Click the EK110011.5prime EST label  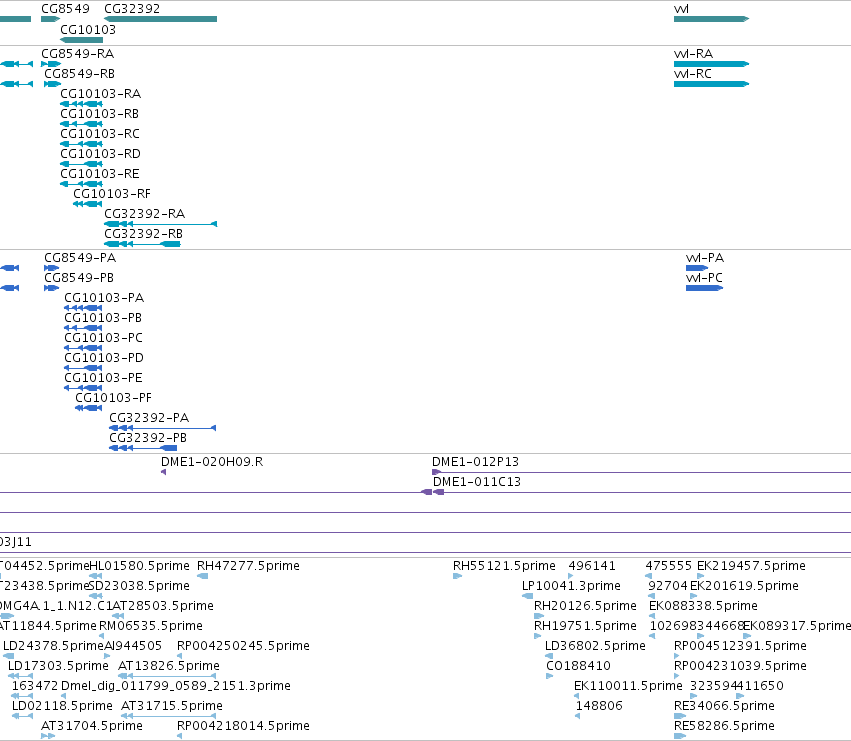(628, 686)
